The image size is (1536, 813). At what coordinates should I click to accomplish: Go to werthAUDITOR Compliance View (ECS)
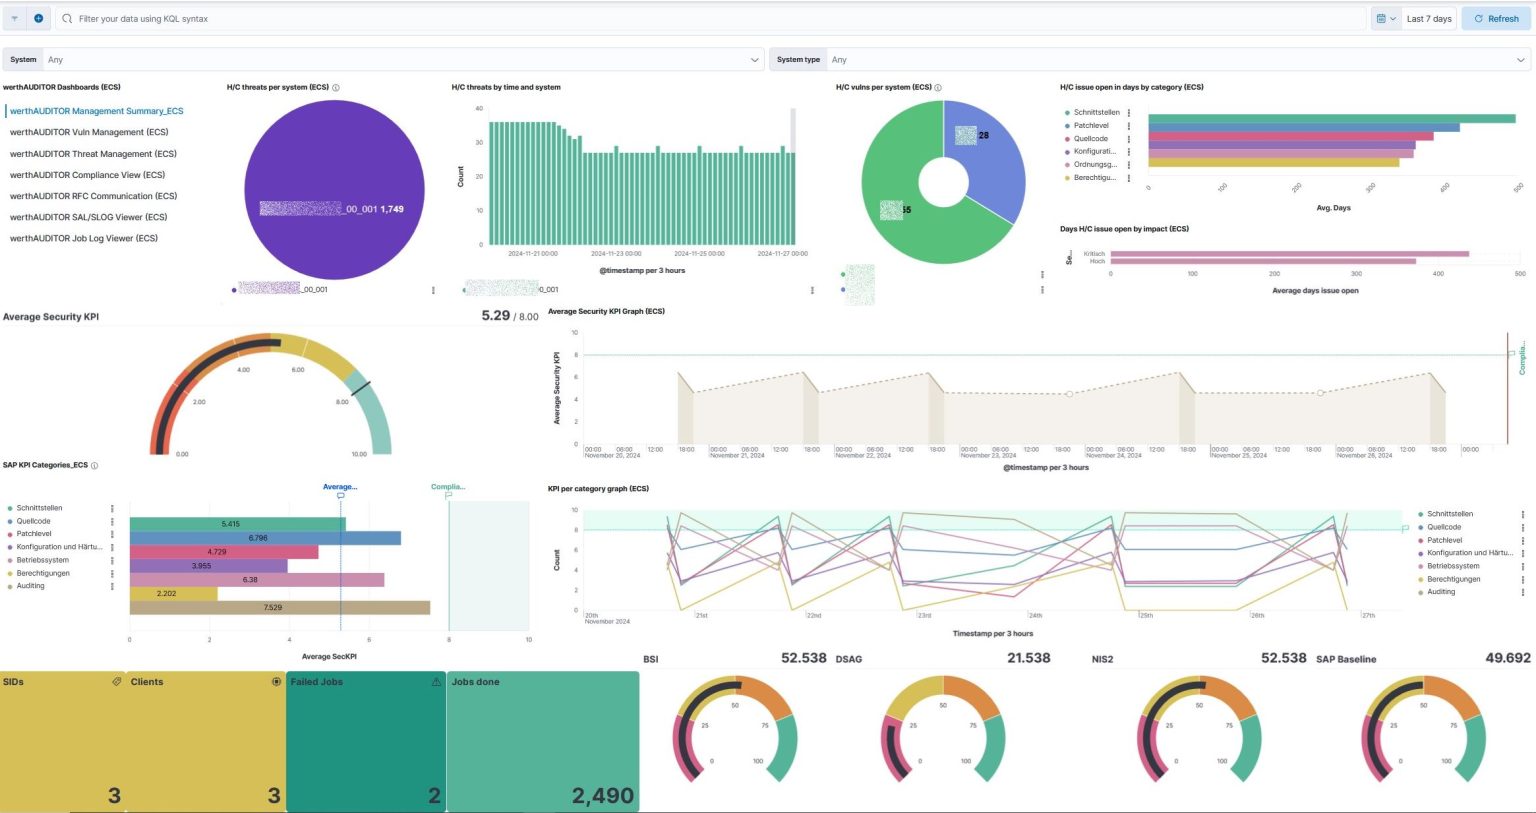pos(87,175)
